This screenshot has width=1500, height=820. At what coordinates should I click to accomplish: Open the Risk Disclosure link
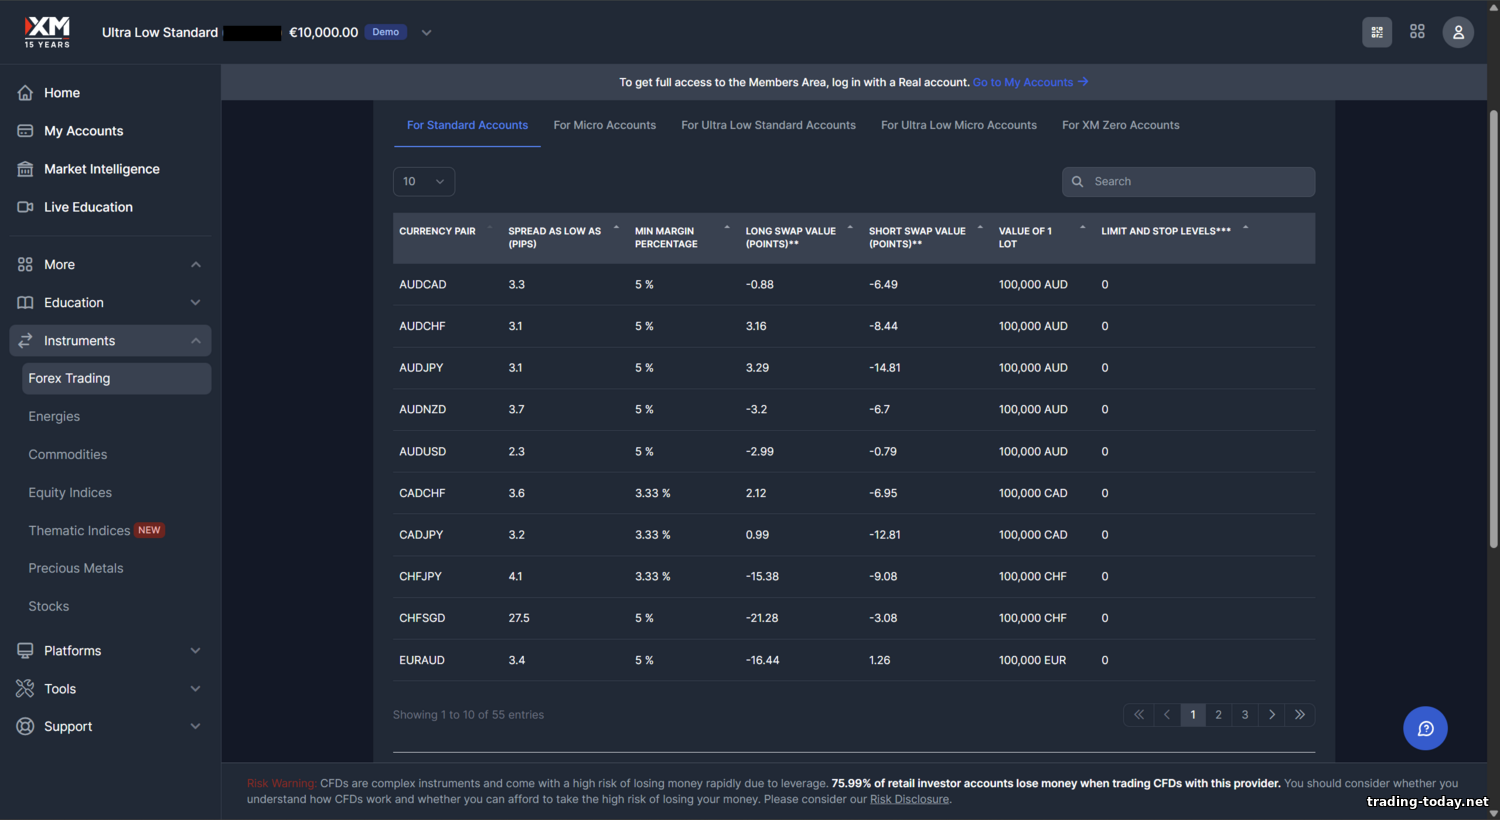pyautogui.click(x=909, y=800)
